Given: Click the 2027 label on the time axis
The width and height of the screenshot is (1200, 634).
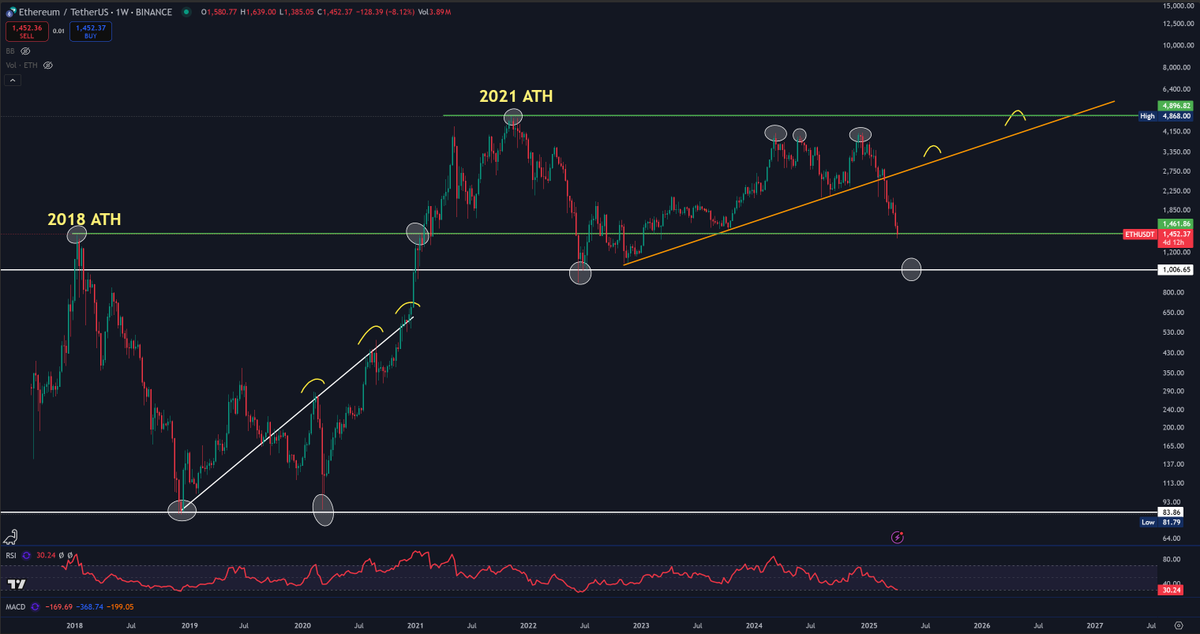Looking at the screenshot, I should 1095,625.
